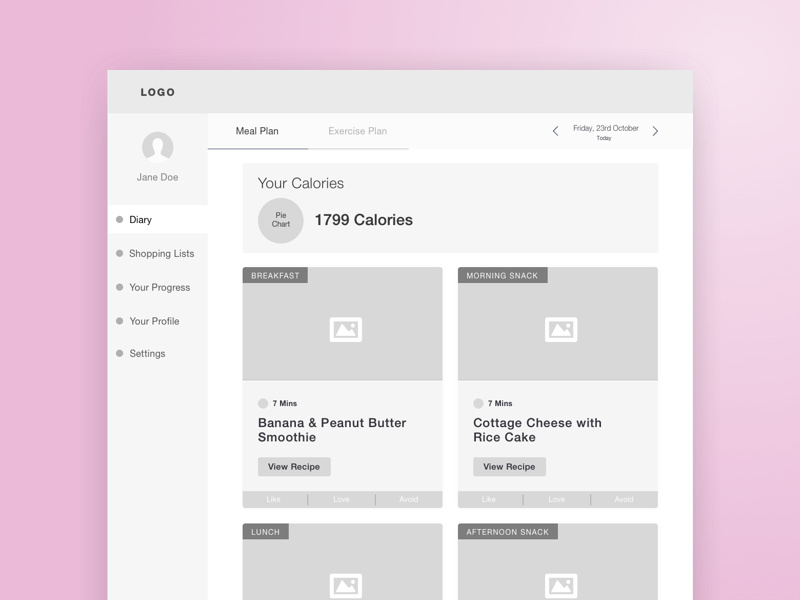Click the BREAKFAST card label
The image size is (800, 600).
275,276
